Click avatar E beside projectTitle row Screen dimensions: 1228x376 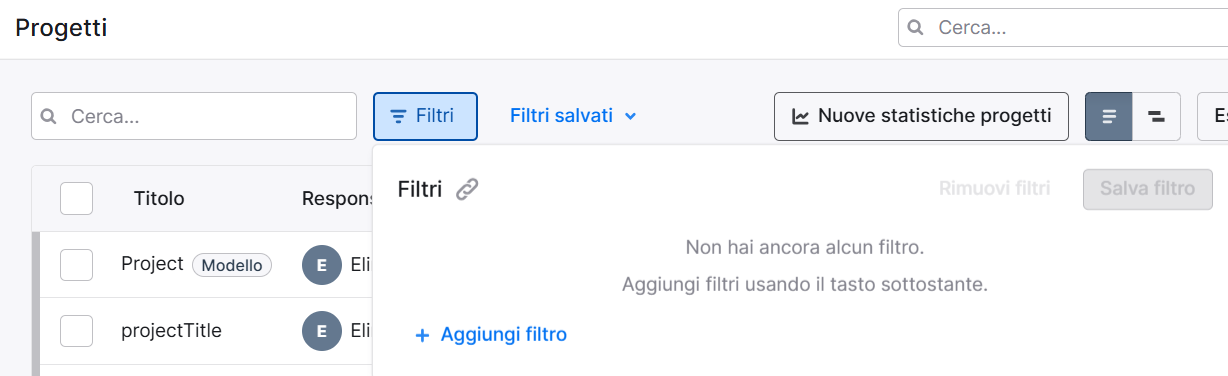coord(321,331)
